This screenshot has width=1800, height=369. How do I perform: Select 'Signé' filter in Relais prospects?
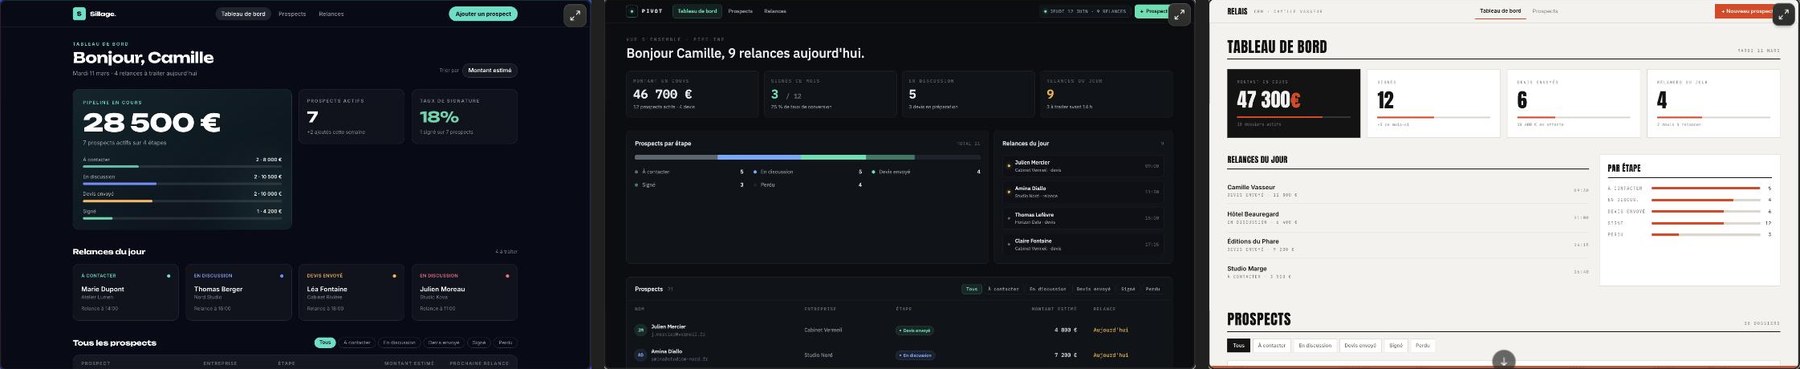1396,345
